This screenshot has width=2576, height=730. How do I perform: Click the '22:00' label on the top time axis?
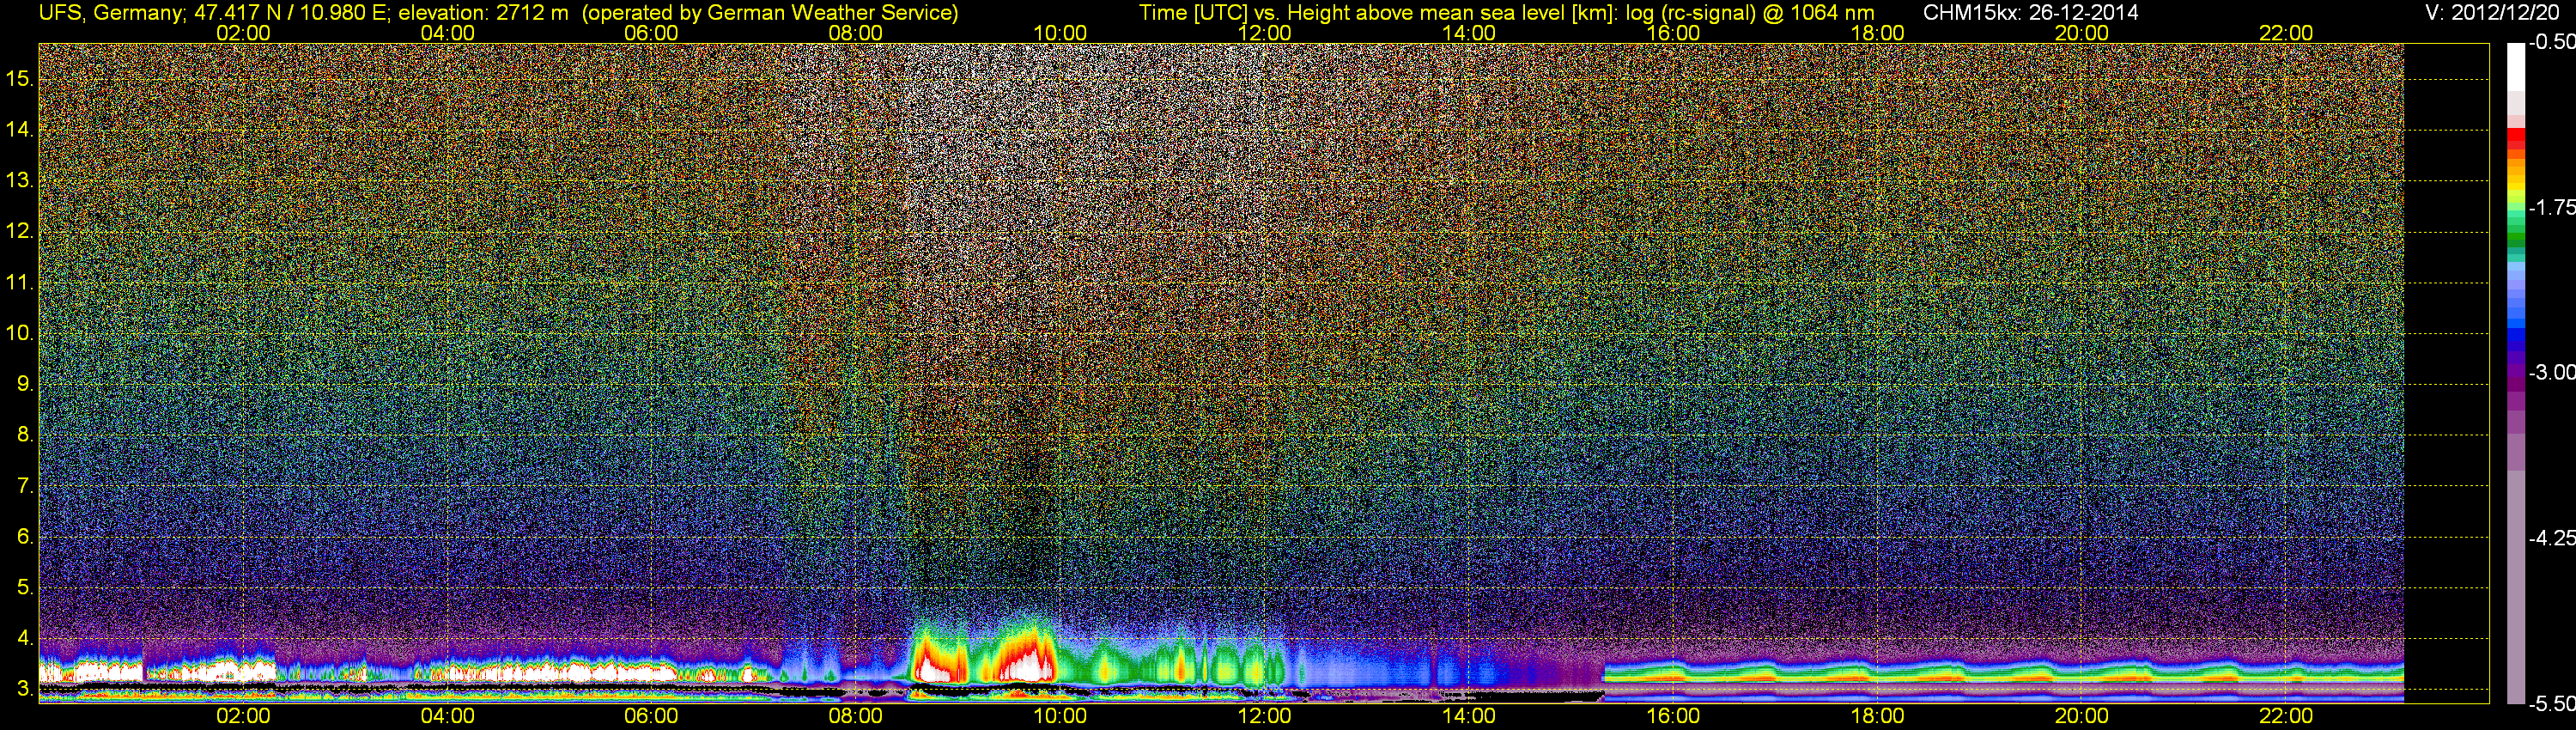tap(2286, 33)
